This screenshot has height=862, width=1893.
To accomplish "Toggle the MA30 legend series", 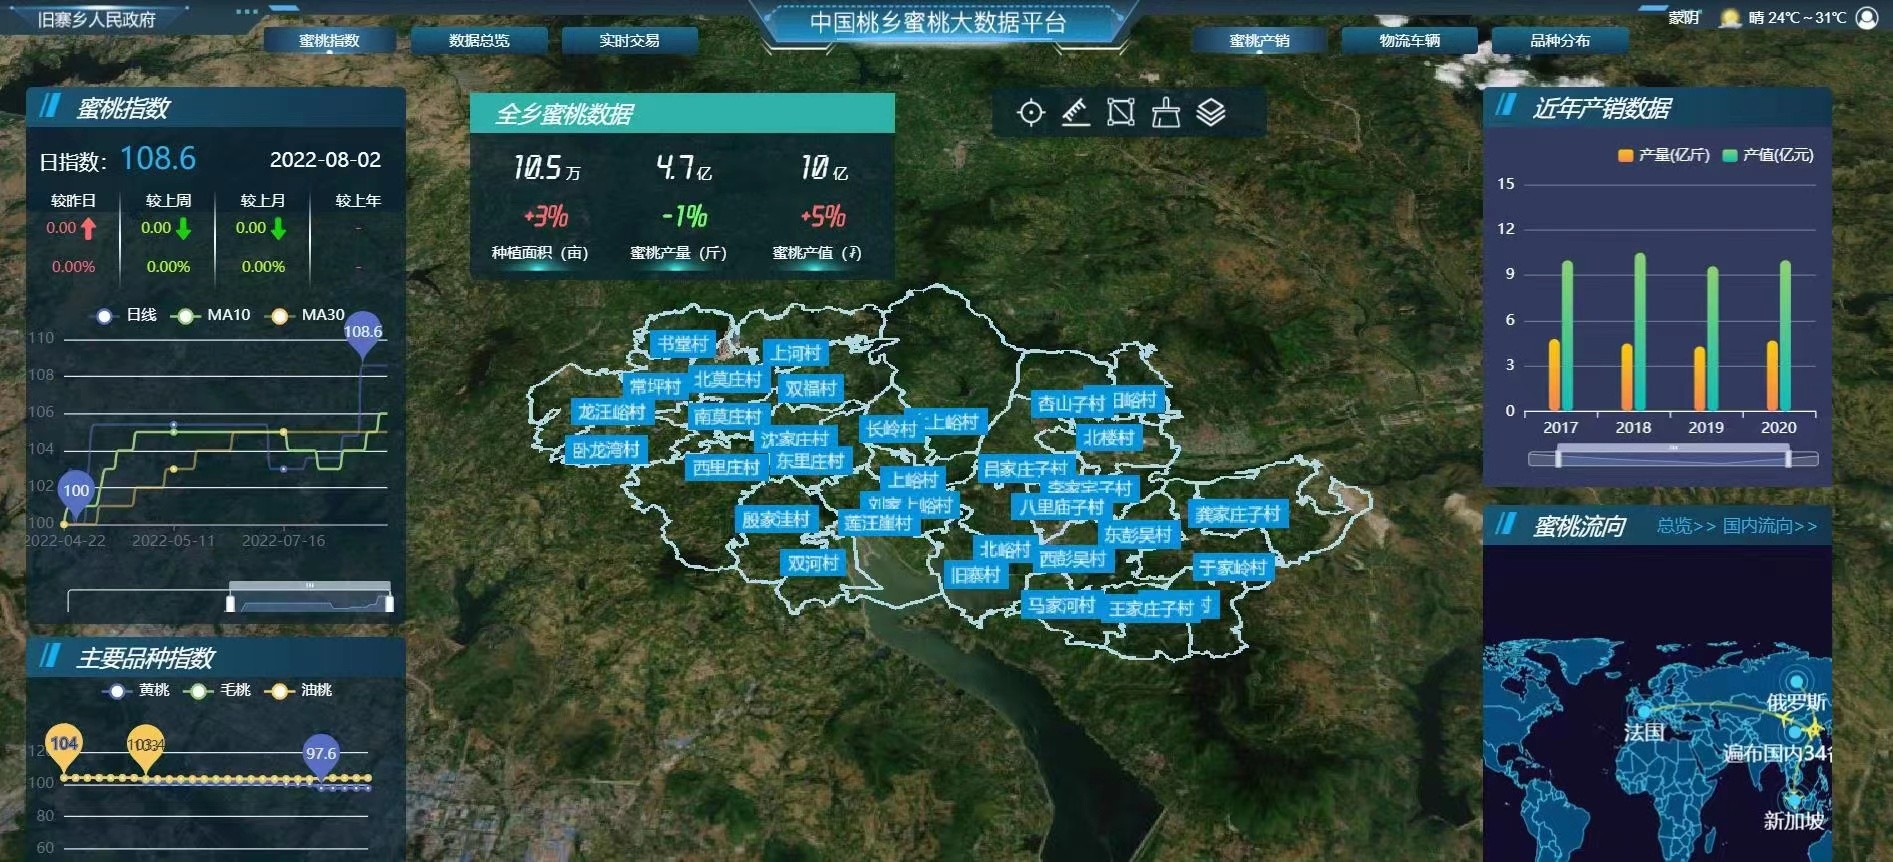I will click(x=309, y=315).
